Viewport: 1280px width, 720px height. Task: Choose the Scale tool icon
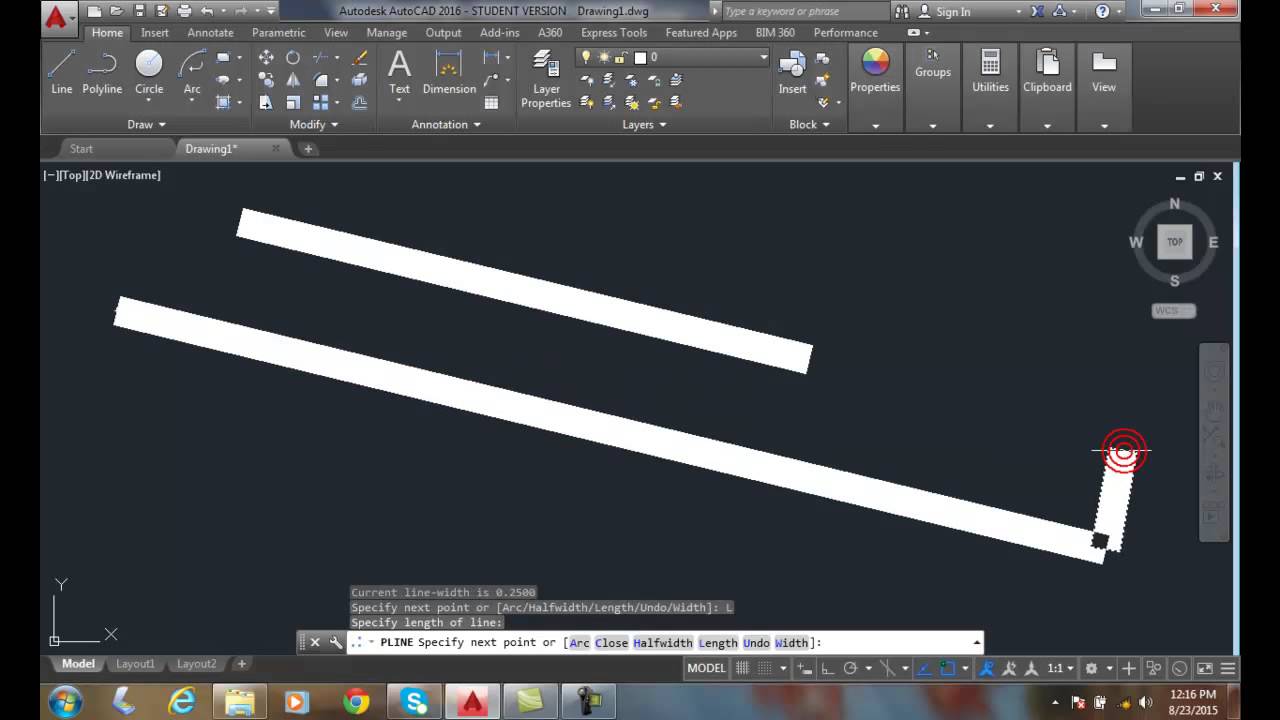coord(293,102)
